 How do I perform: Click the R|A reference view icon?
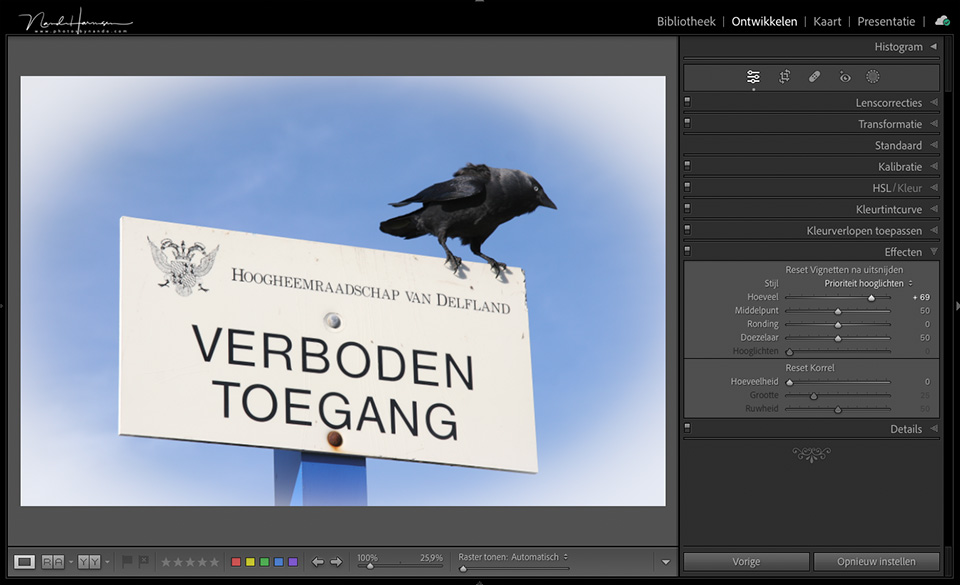(53, 562)
